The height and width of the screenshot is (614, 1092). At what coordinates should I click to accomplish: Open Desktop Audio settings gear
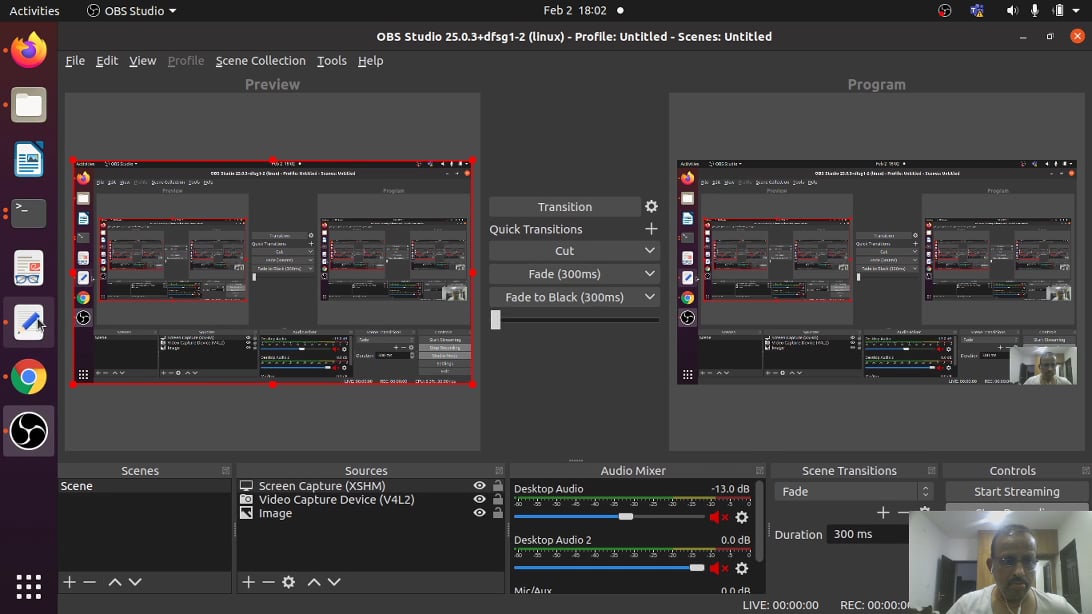pyautogui.click(x=742, y=517)
